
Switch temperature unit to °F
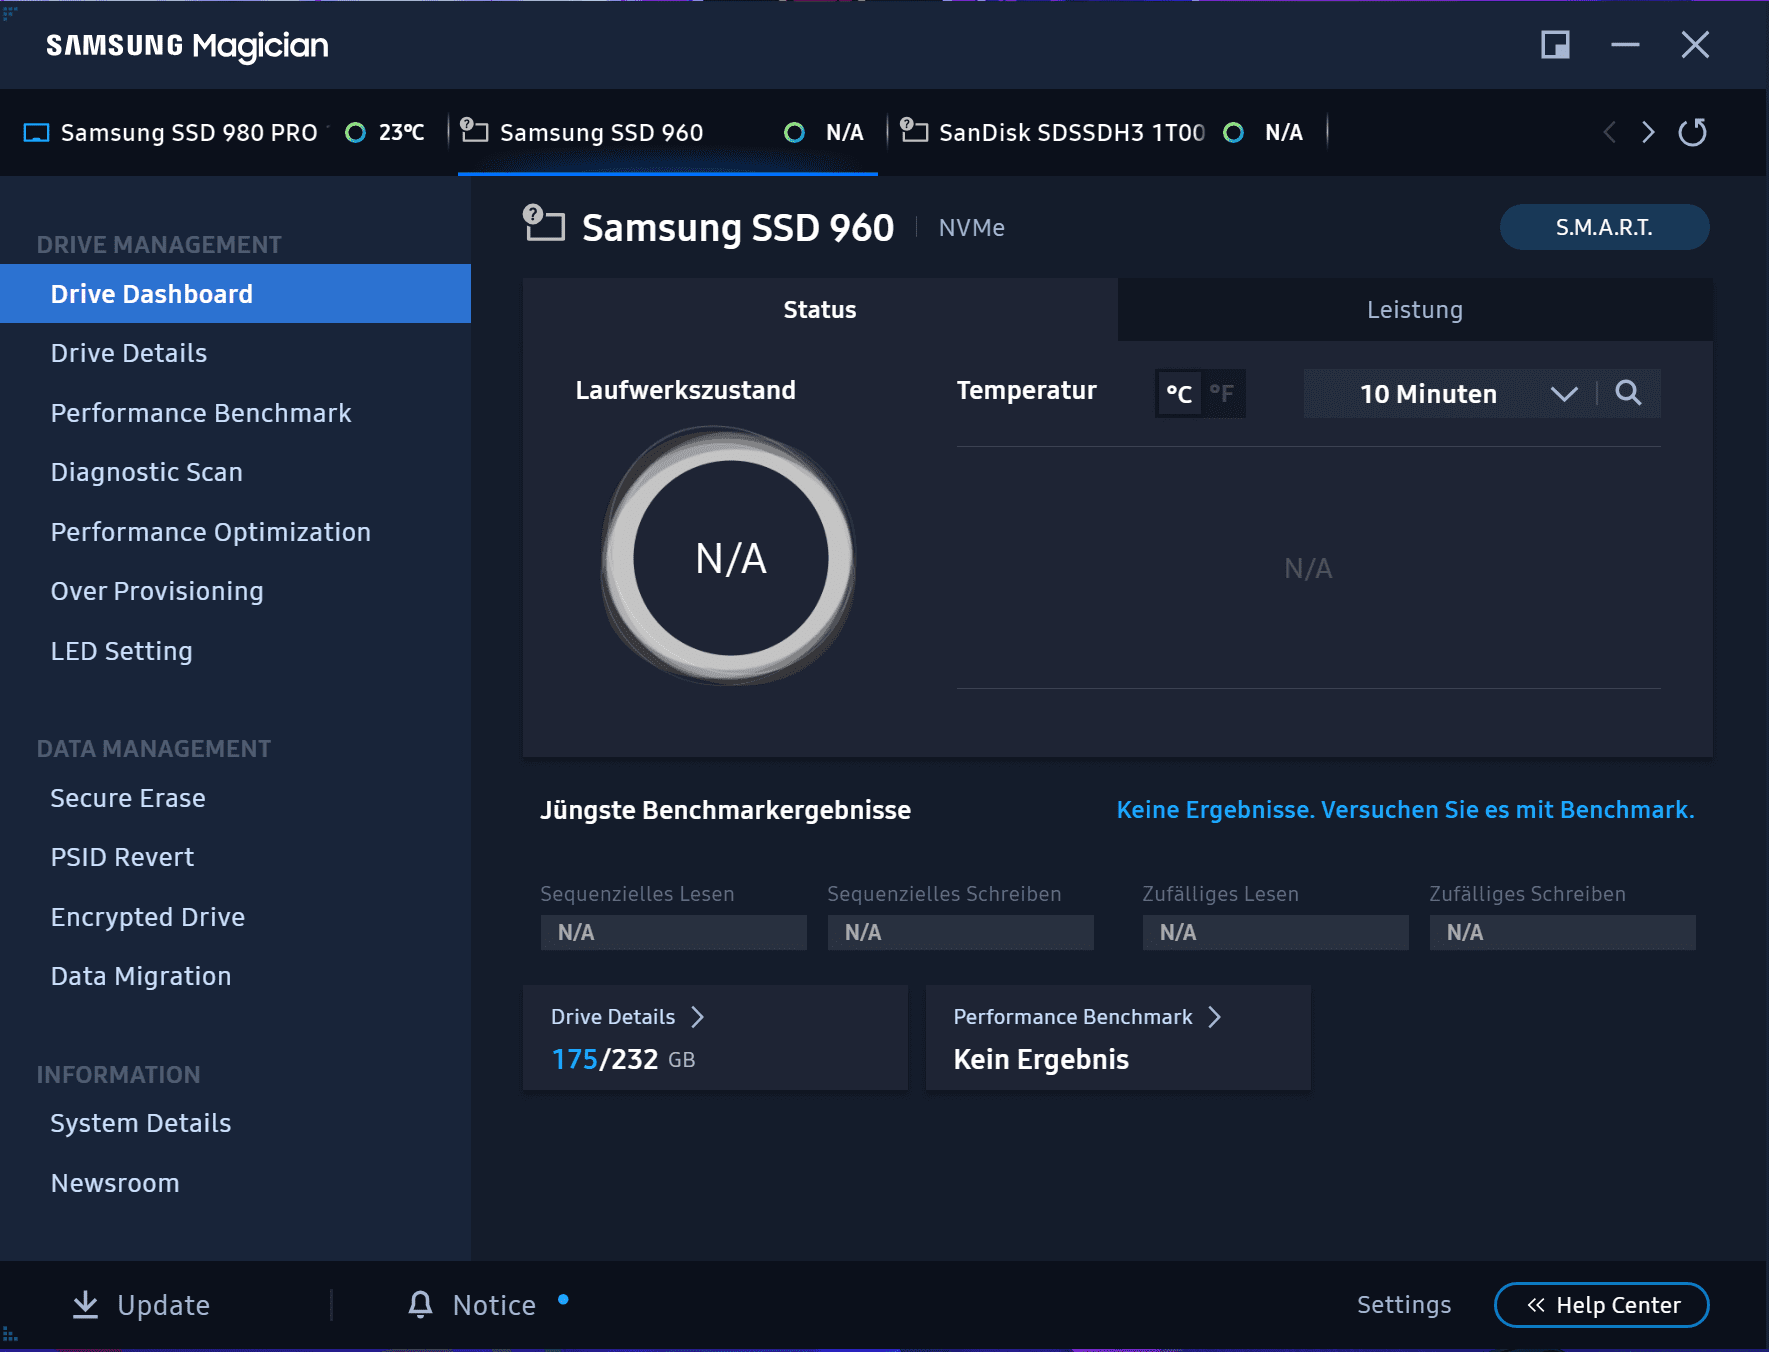tap(1221, 394)
